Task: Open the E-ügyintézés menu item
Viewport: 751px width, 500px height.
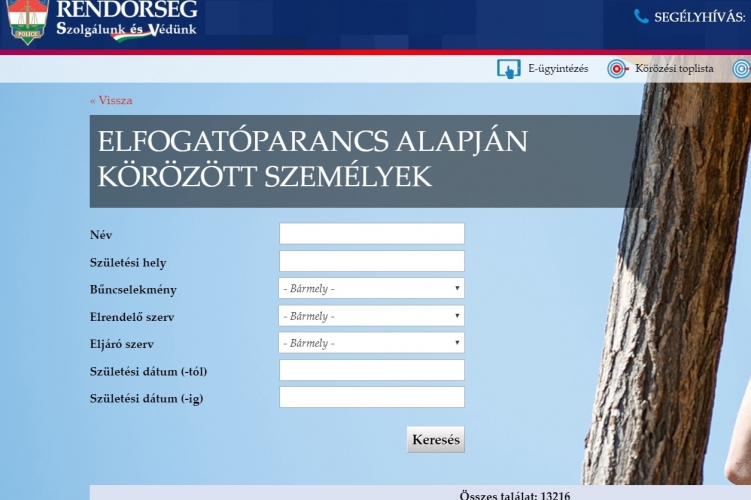Action: coord(558,69)
